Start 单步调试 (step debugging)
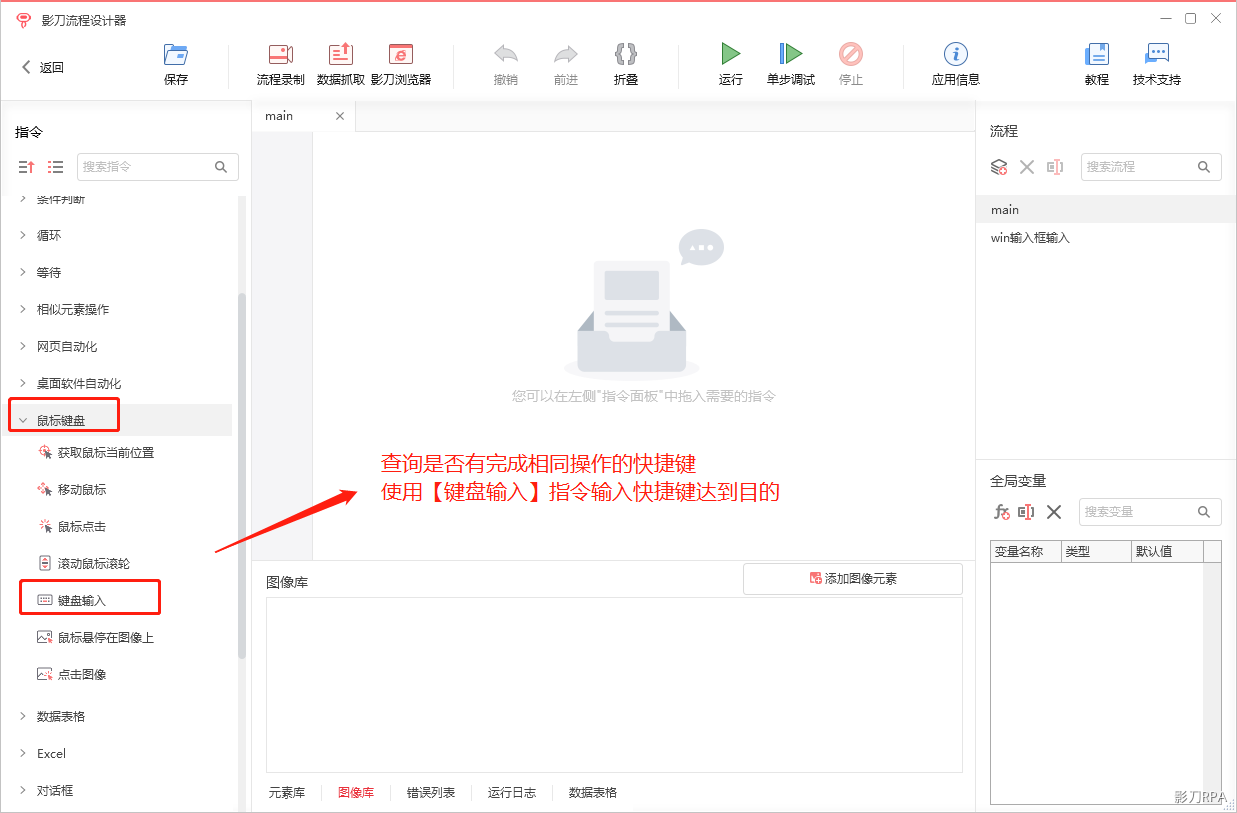1237x813 pixels. point(790,54)
